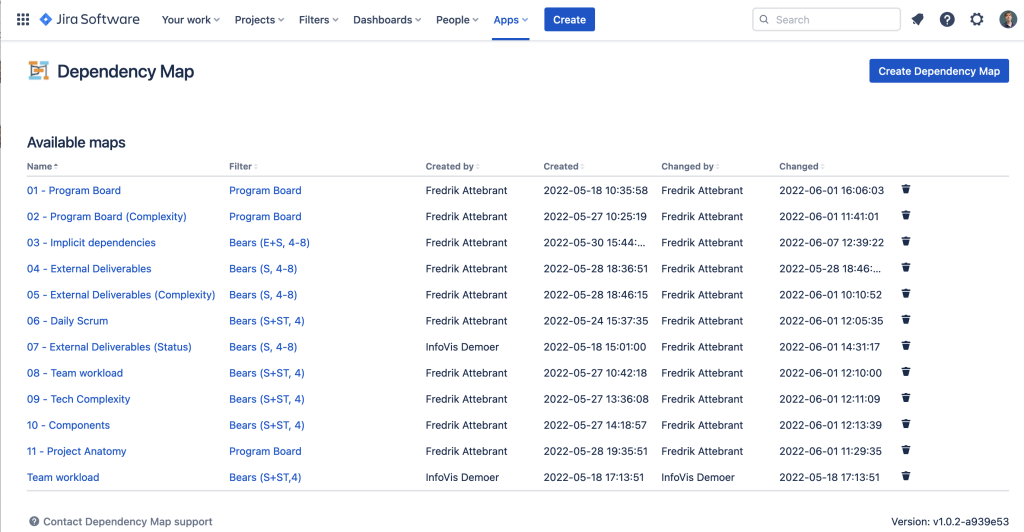Open the People menu
The height and width of the screenshot is (532, 1024).
coord(457,20)
